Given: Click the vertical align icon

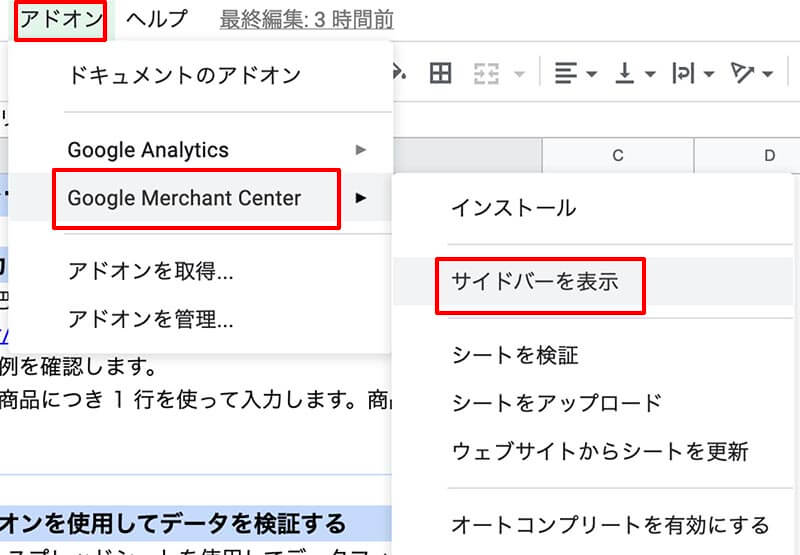Looking at the screenshot, I should coord(624,73).
